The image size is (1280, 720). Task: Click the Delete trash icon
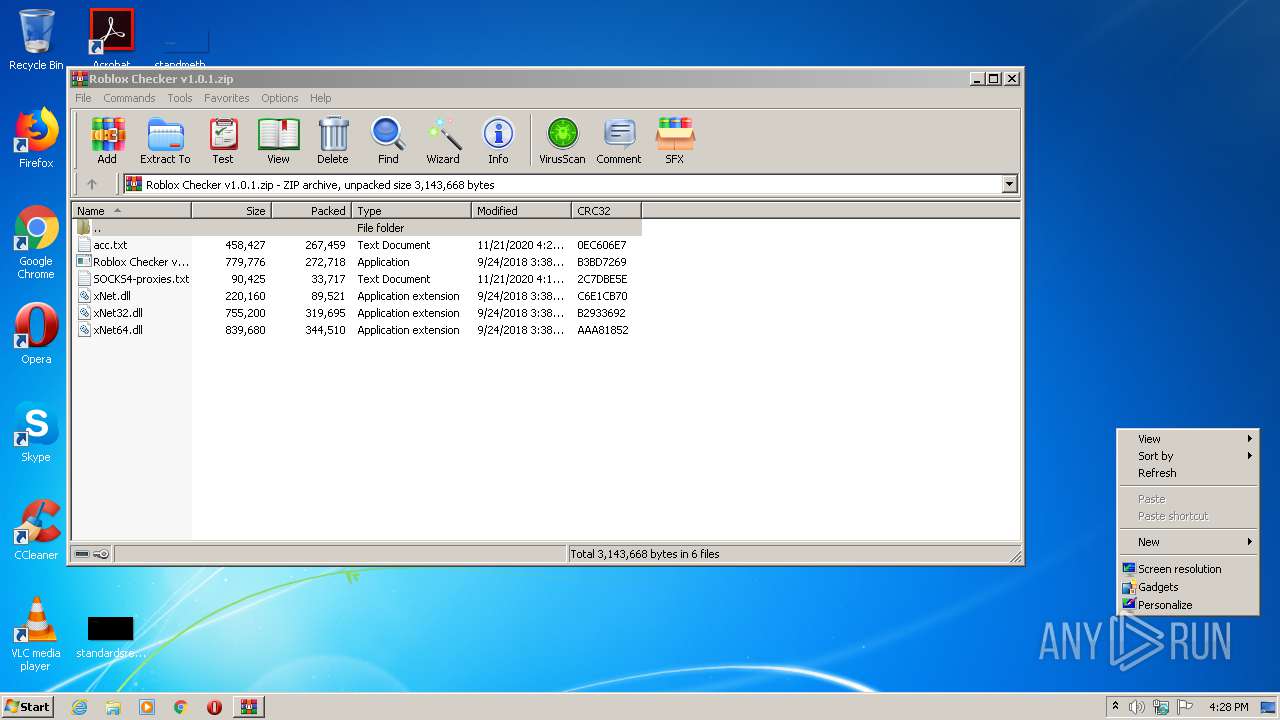pos(333,141)
